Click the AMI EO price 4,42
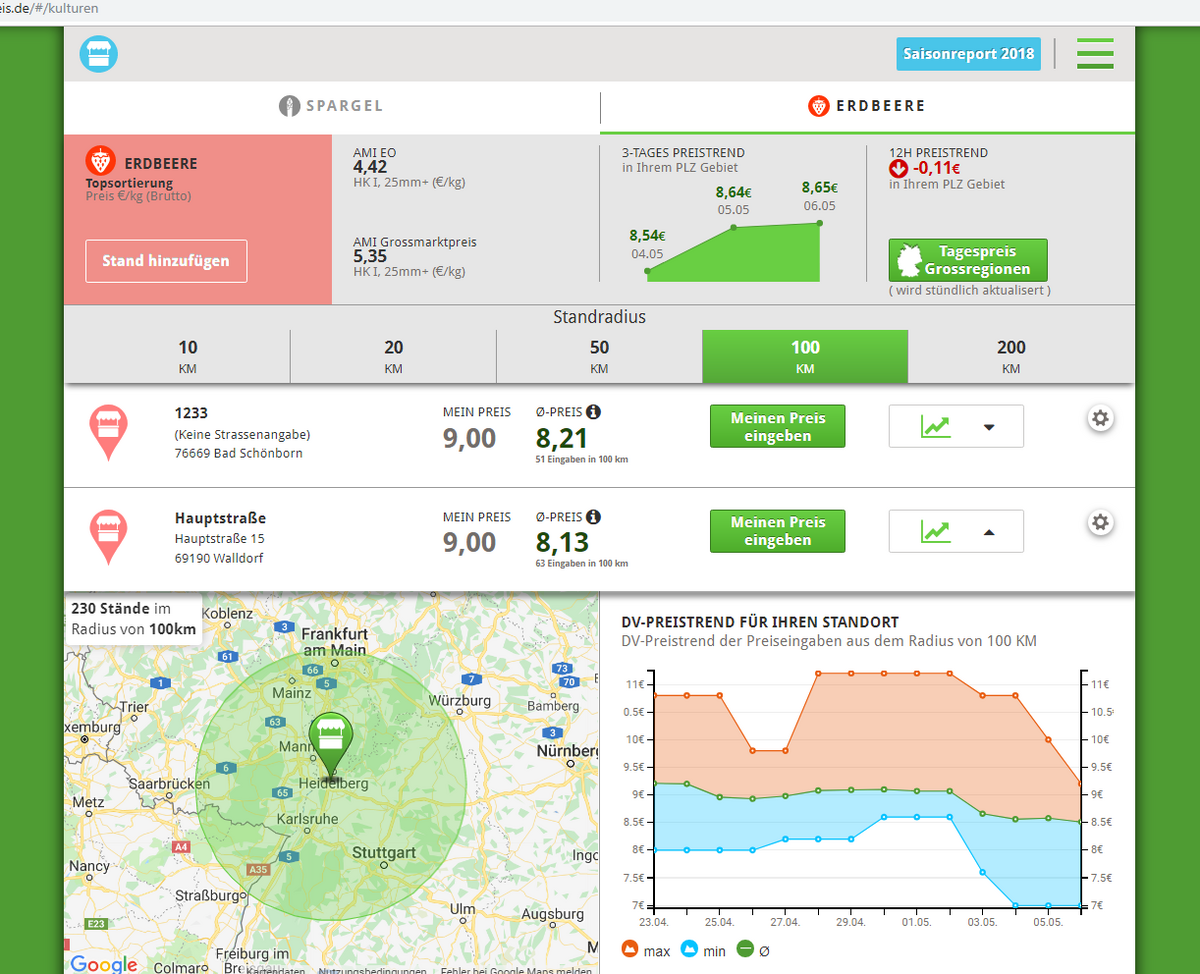Screen dimensions: 1200x974 (370, 167)
